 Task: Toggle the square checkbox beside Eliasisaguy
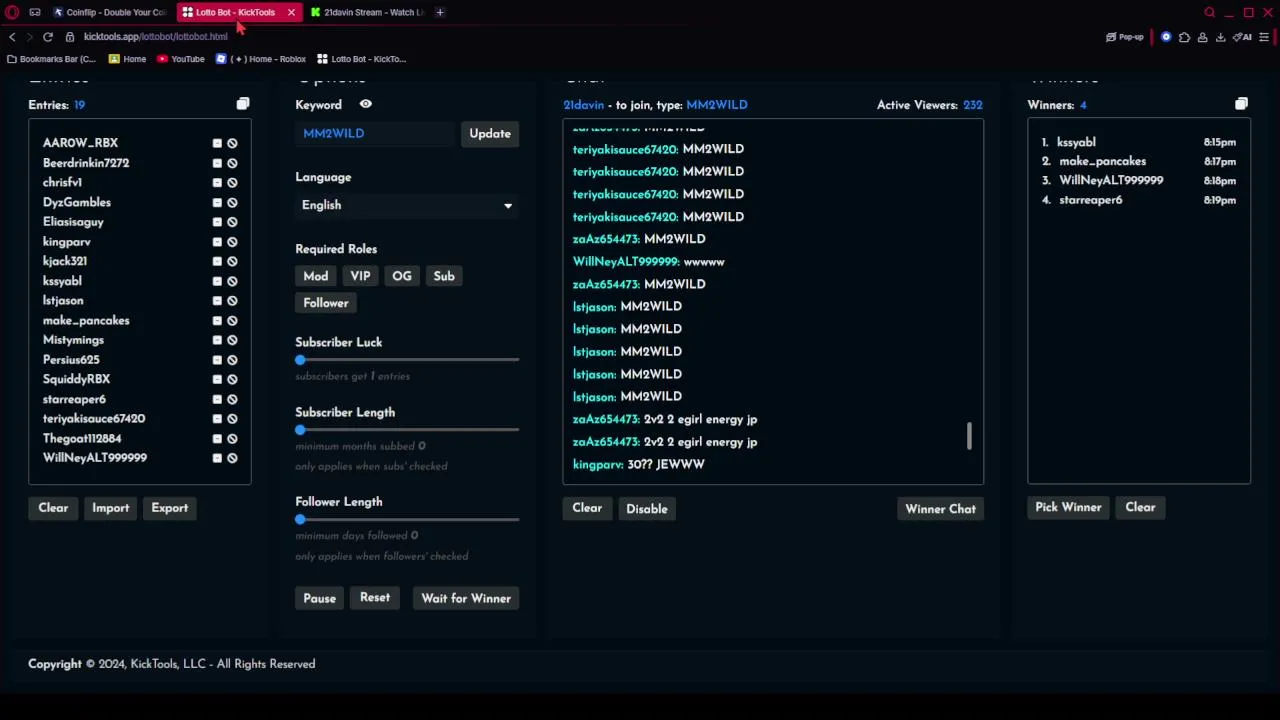tap(217, 222)
